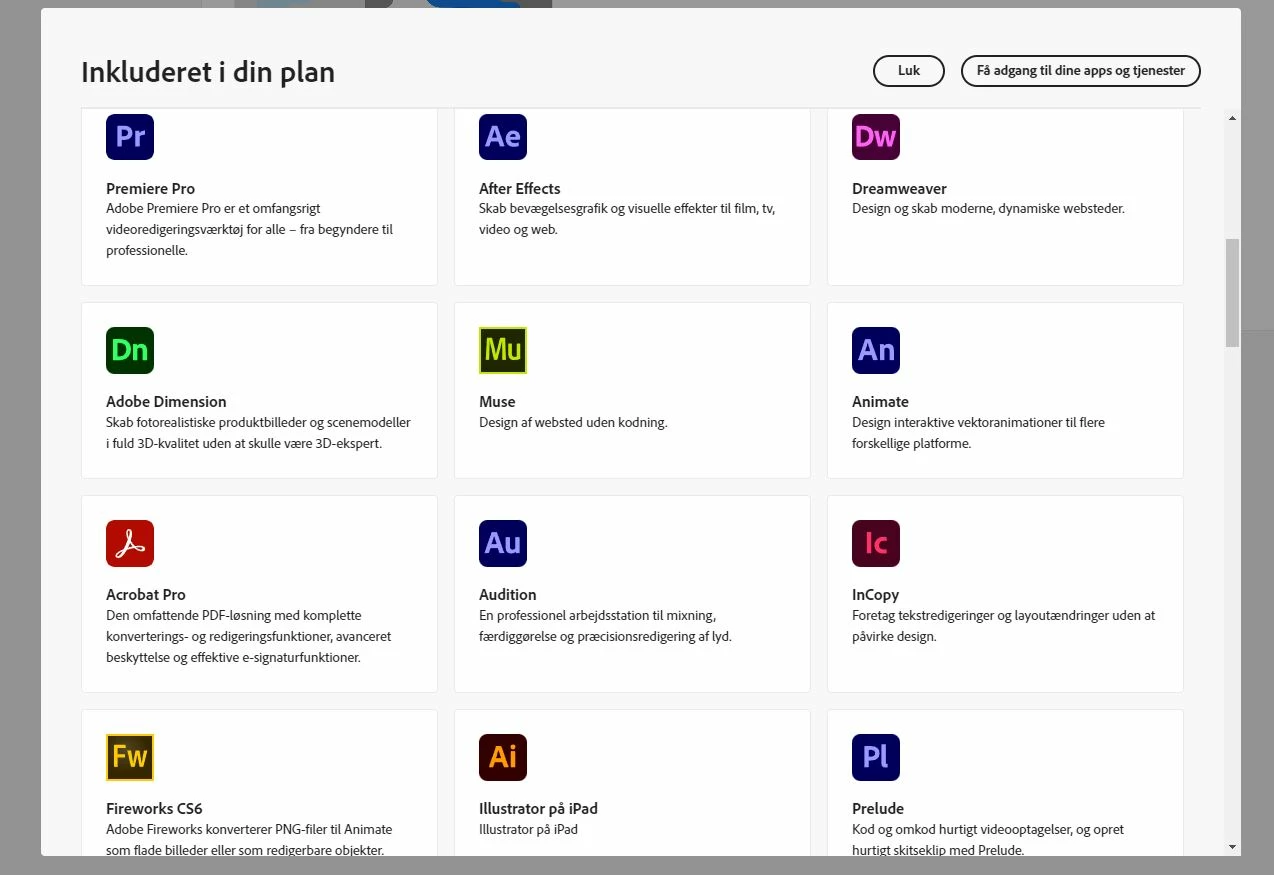Select the Muse title text
This screenshot has height=875, width=1274.
[x=497, y=401]
